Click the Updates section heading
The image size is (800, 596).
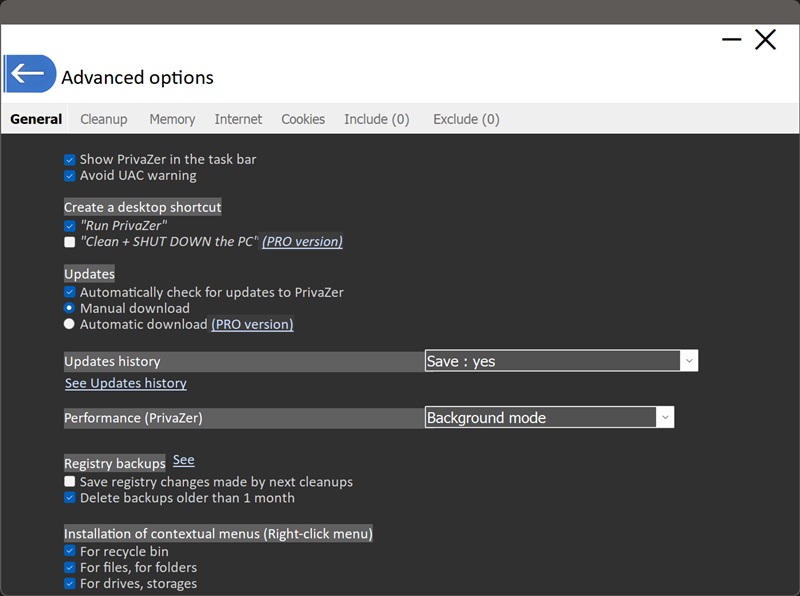[89, 274]
